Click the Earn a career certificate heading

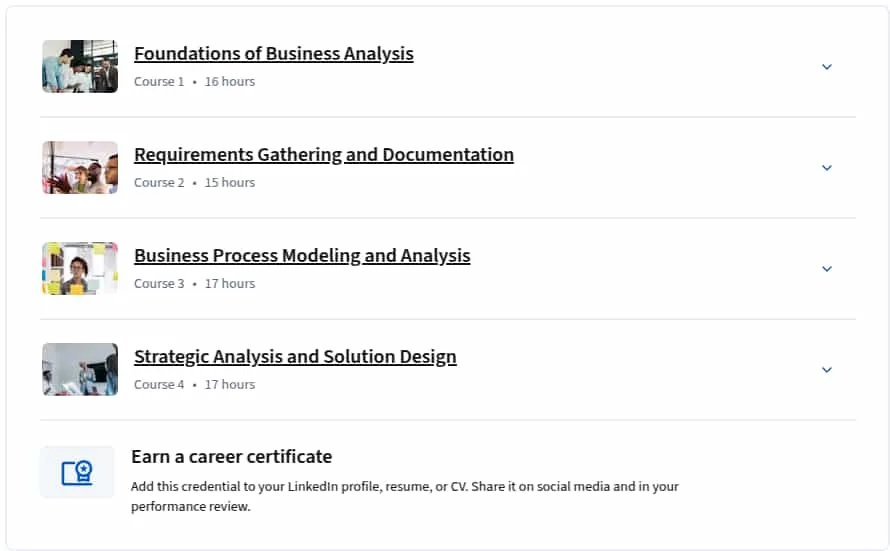click(232, 457)
